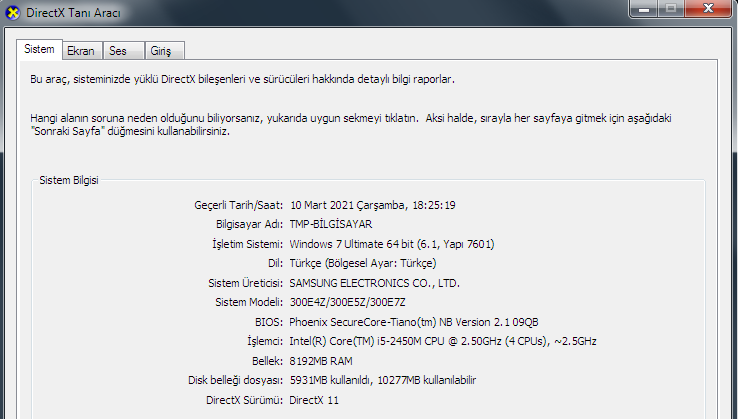Click the 'Disk belleği dosyası:' label
The image size is (748, 419).
point(235,380)
